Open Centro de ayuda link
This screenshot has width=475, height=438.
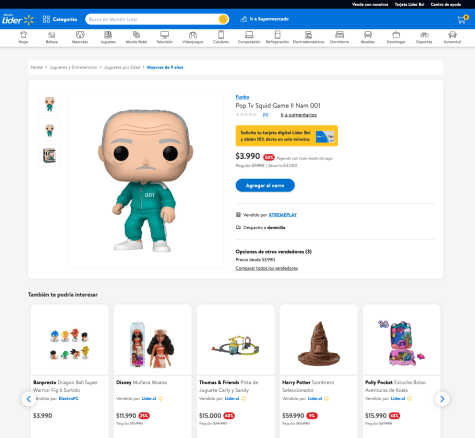coord(446,4)
